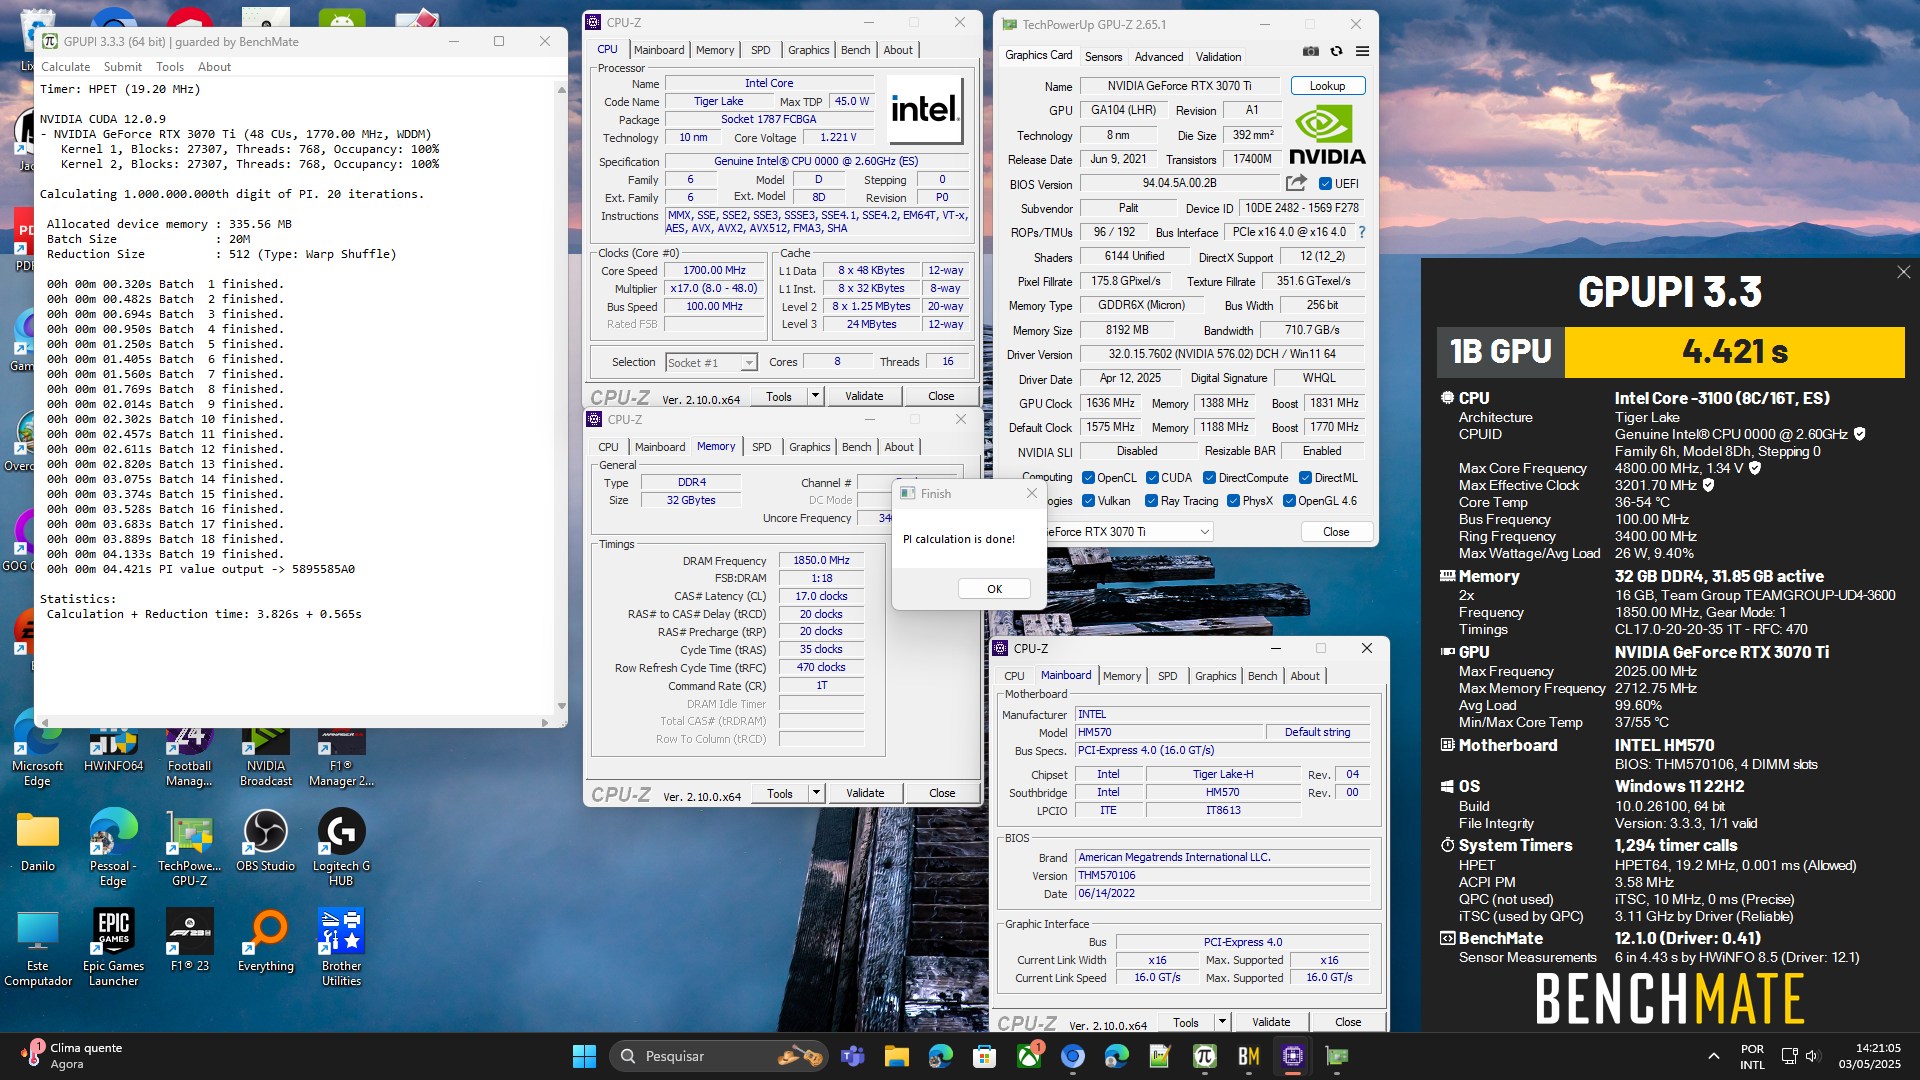Image resolution: width=1920 pixels, height=1080 pixels.
Task: Click the BIOS Version export share icon
Action: point(1296,183)
